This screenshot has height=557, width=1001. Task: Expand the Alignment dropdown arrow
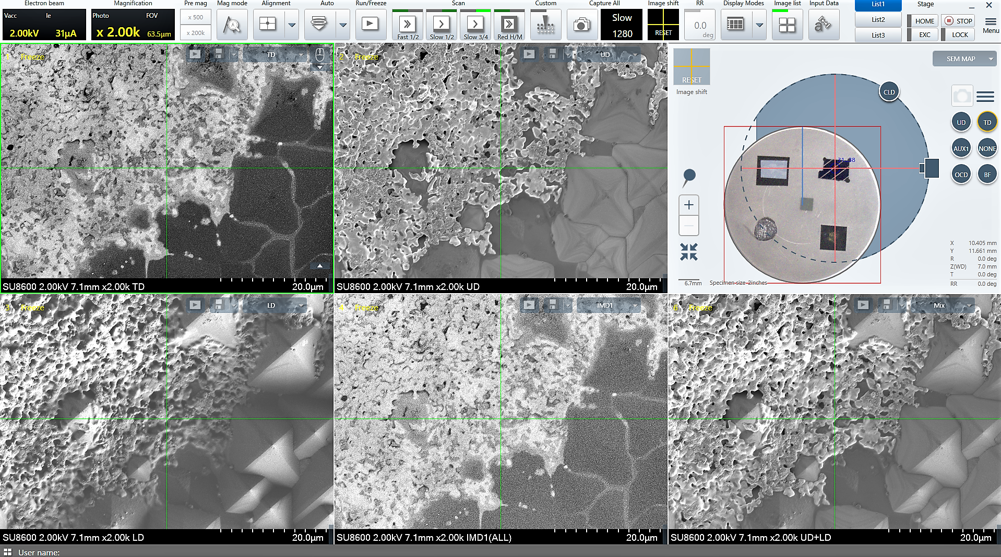[x=292, y=25]
